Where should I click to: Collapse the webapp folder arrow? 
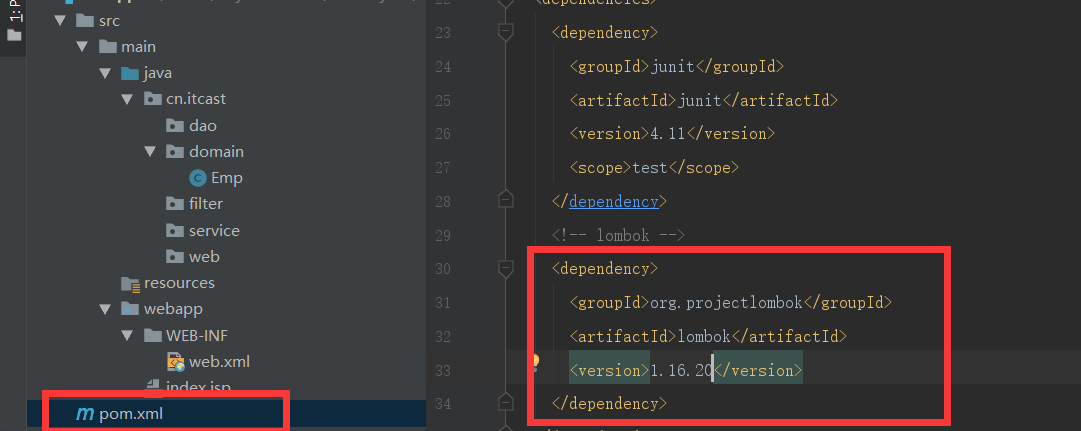105,309
